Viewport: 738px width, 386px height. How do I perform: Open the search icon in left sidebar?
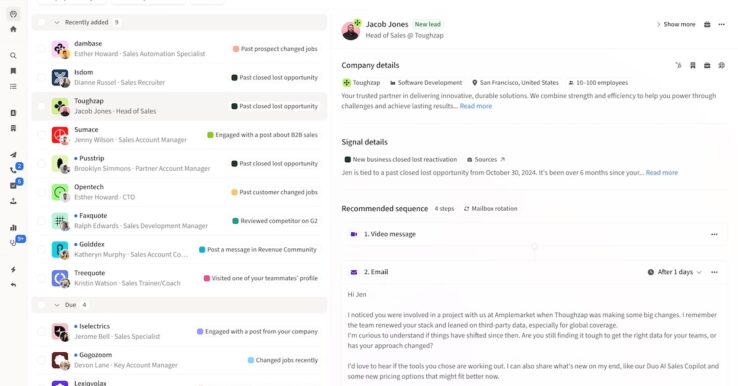(x=13, y=56)
